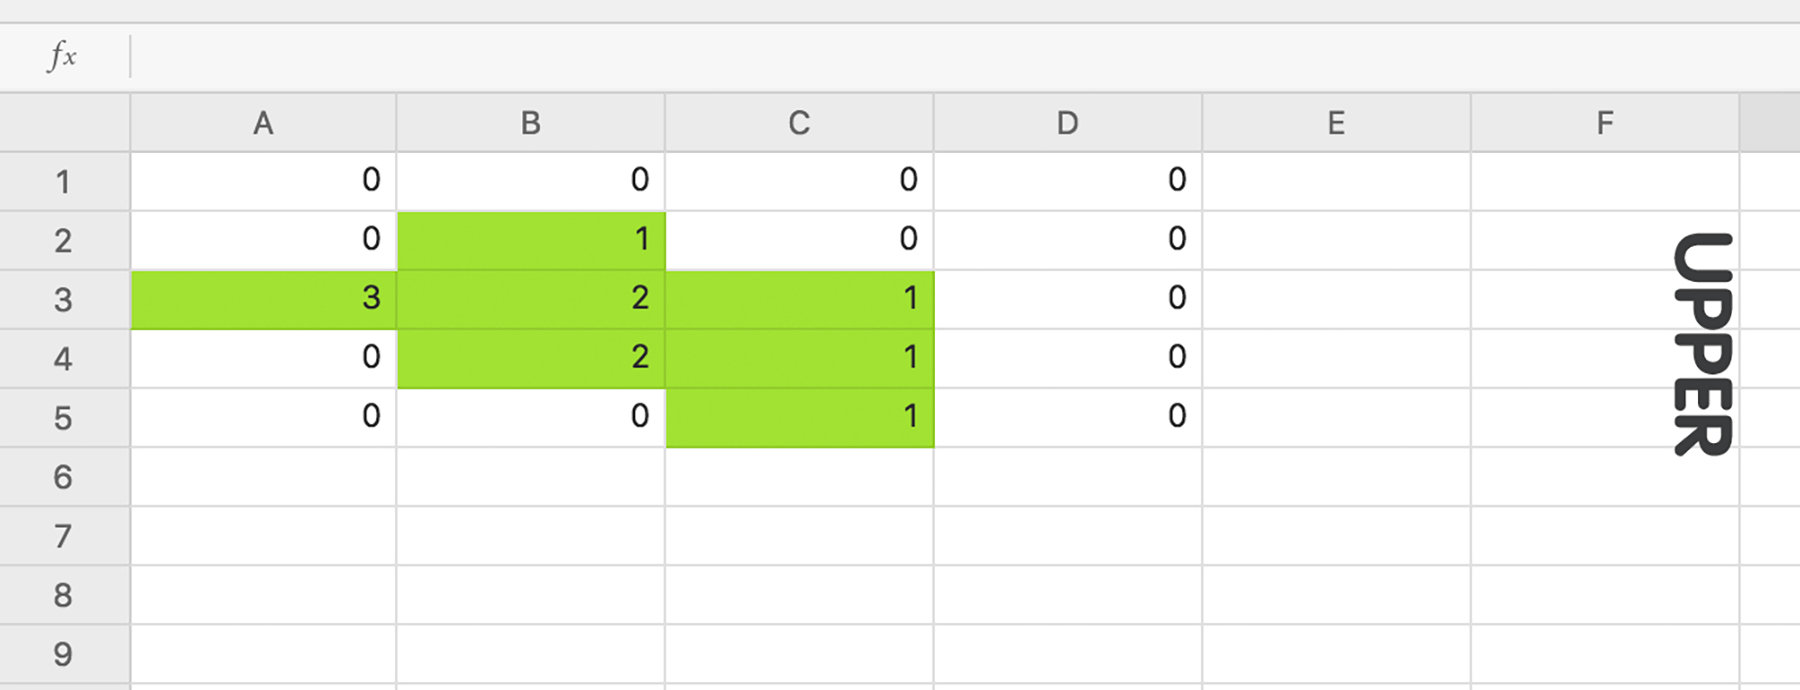
Task: Select column E header
Action: coord(1336,123)
